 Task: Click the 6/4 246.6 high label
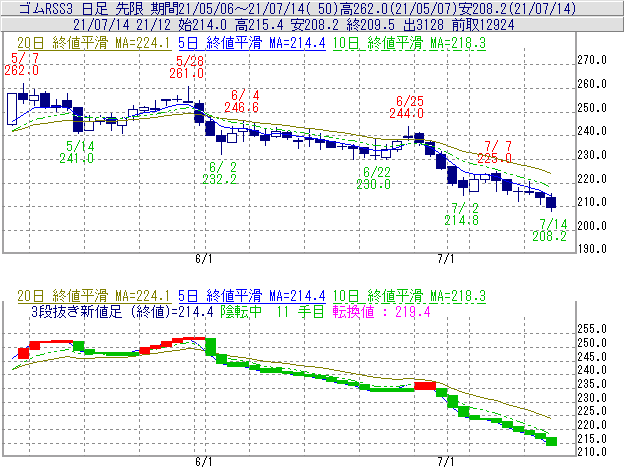pyautogui.click(x=242, y=101)
